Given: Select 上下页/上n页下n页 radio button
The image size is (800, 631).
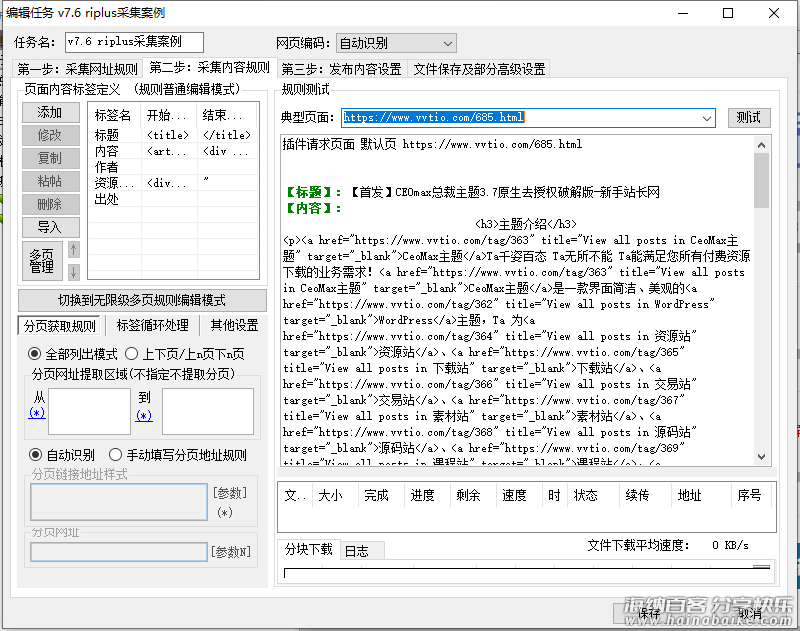Looking at the screenshot, I should (185, 354).
